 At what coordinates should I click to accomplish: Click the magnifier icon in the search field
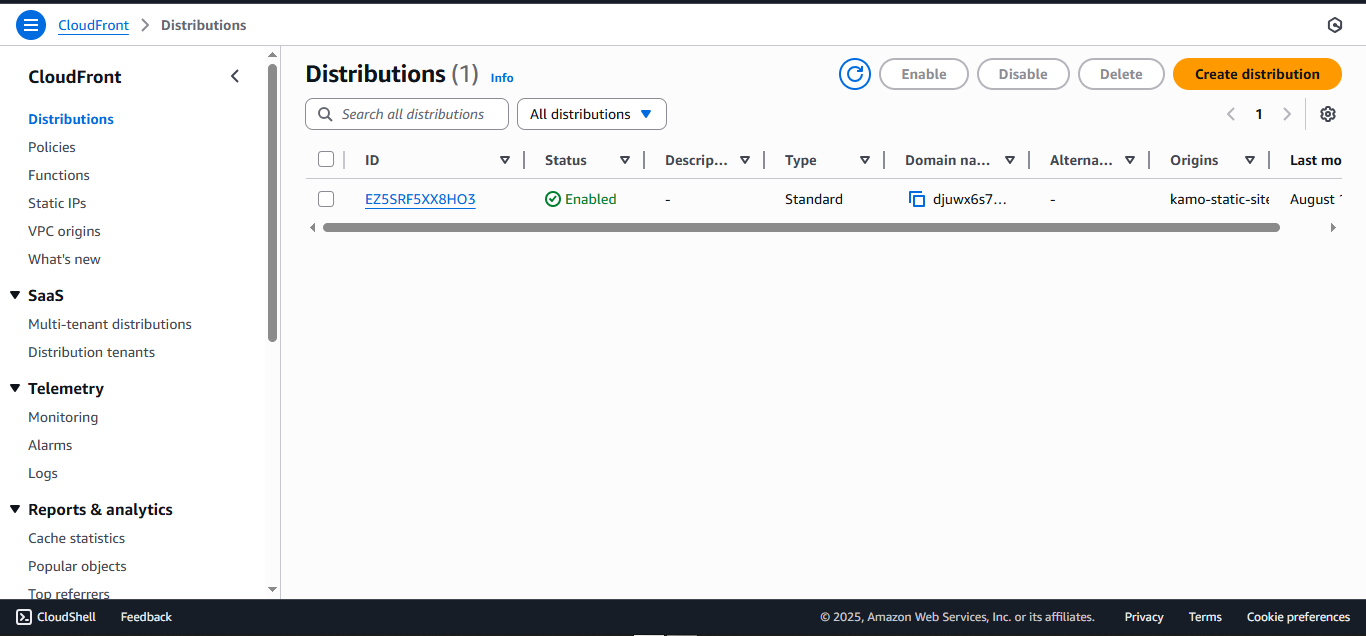point(325,114)
